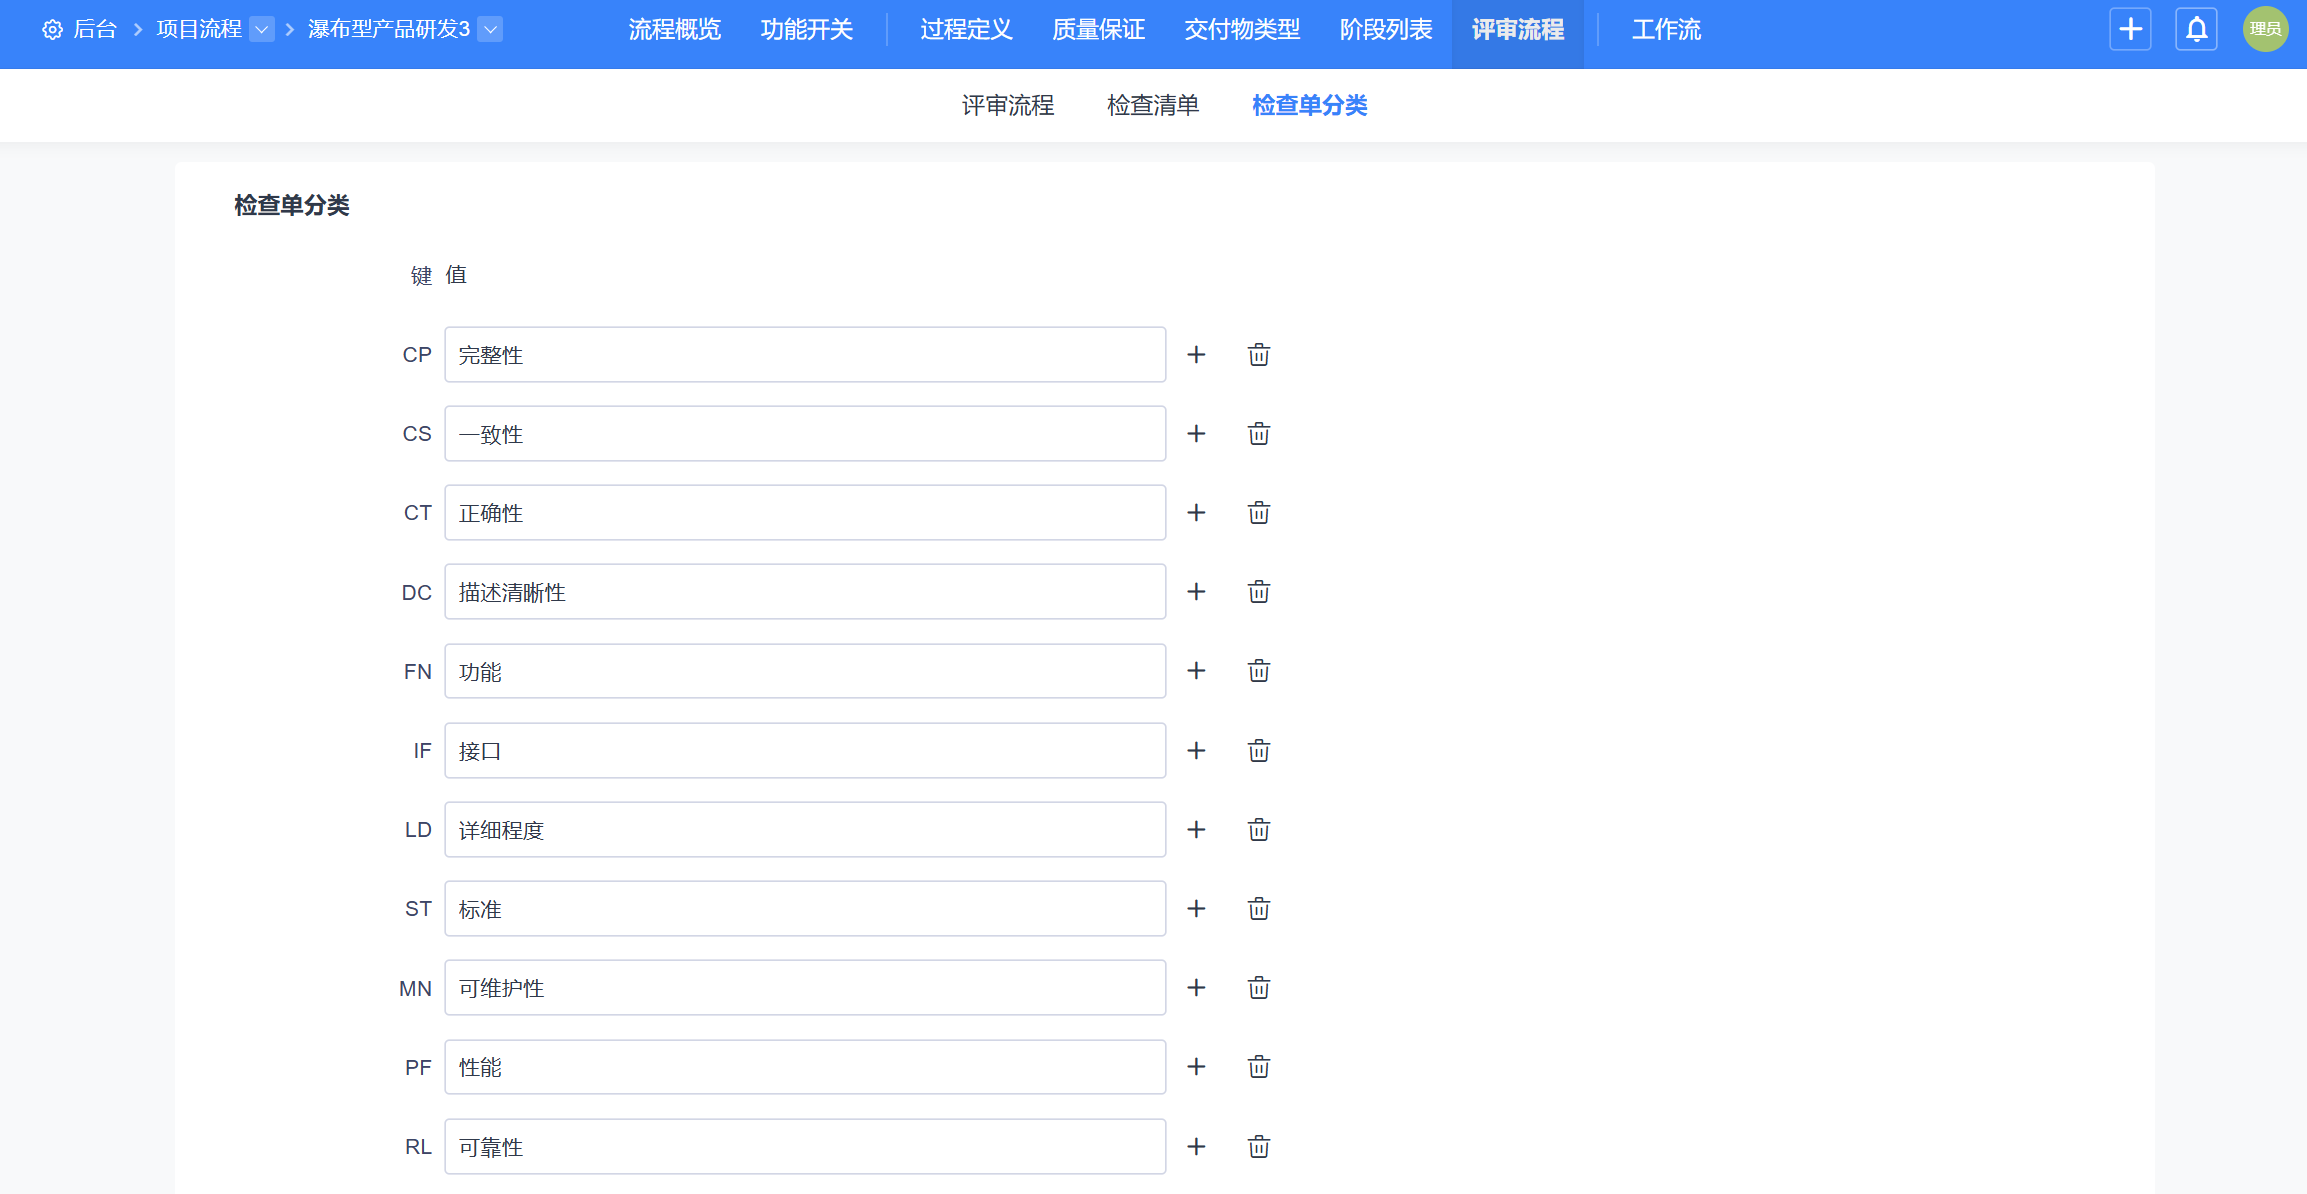This screenshot has width=2307, height=1194.
Task: Click trash icon for DC 描述清晰性 row
Action: pos(1258,592)
